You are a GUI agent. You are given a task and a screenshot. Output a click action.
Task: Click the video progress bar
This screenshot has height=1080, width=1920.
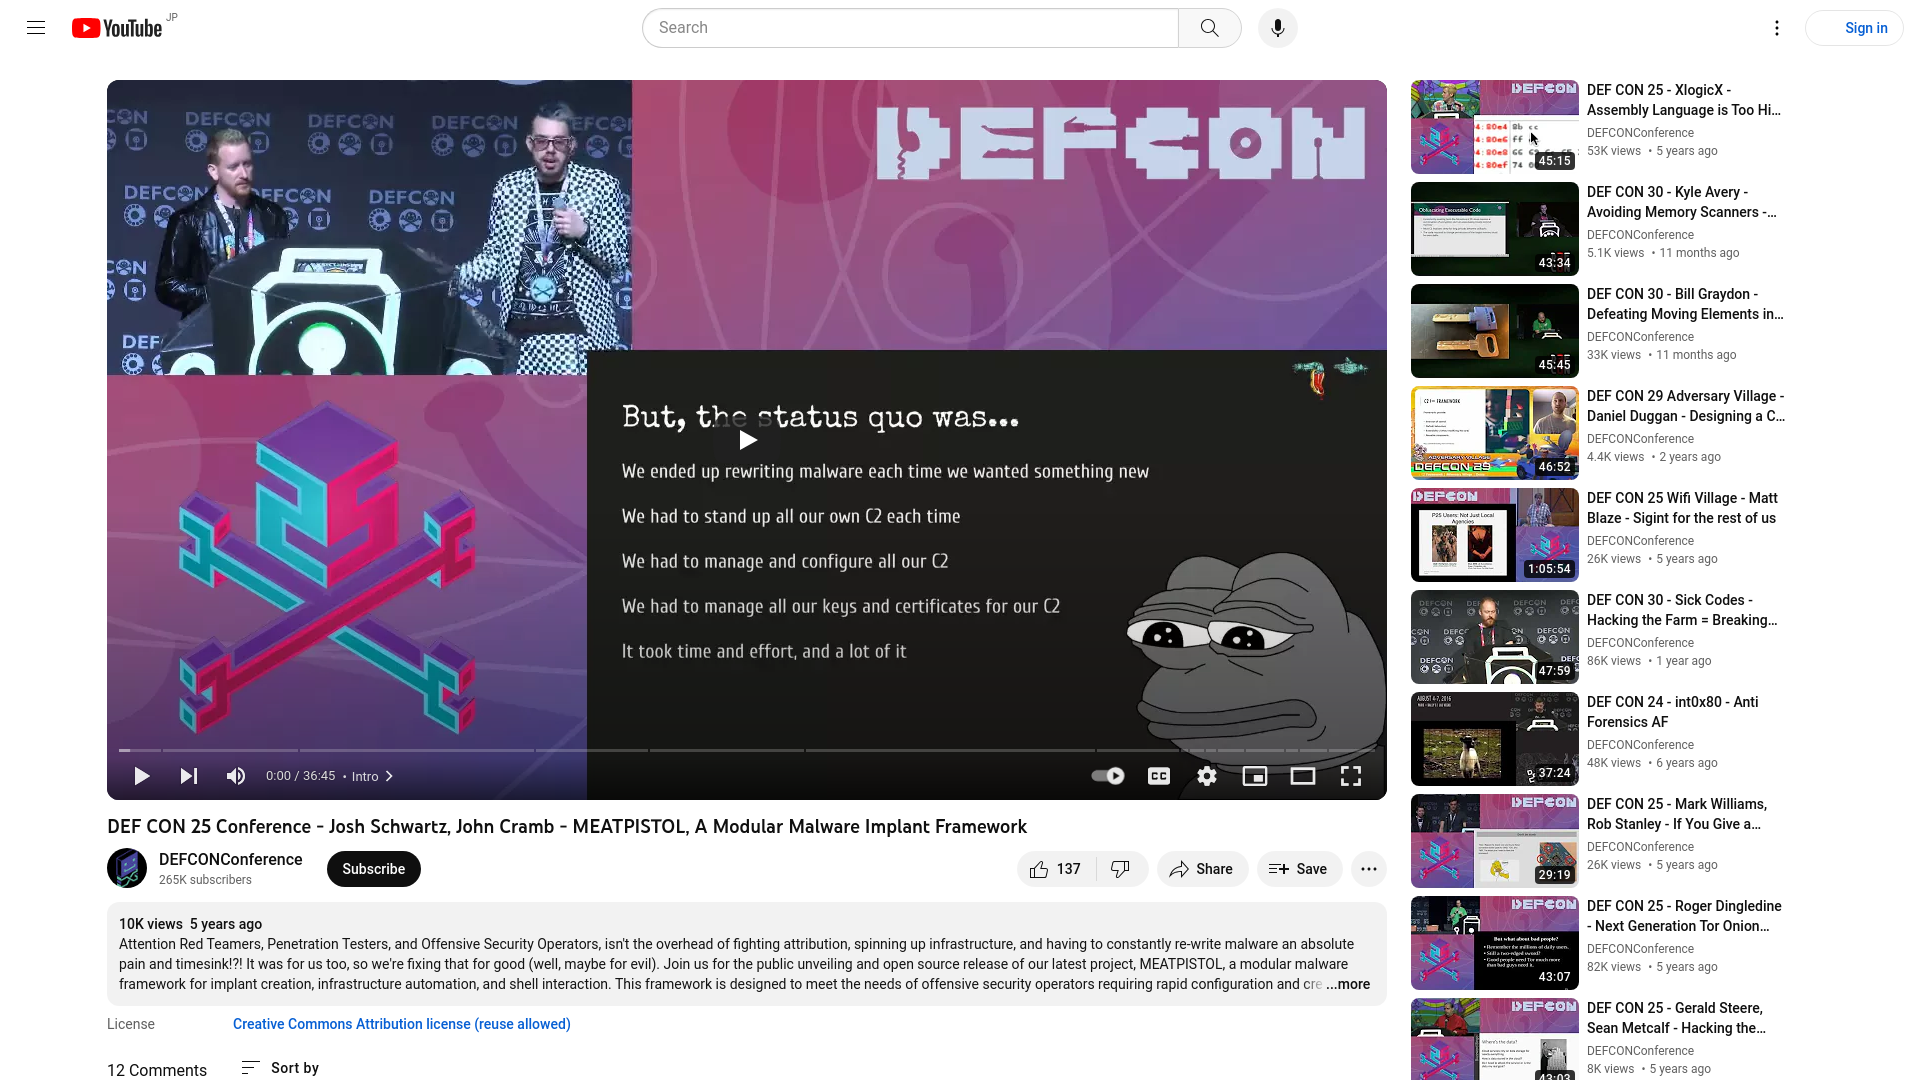[x=747, y=750]
